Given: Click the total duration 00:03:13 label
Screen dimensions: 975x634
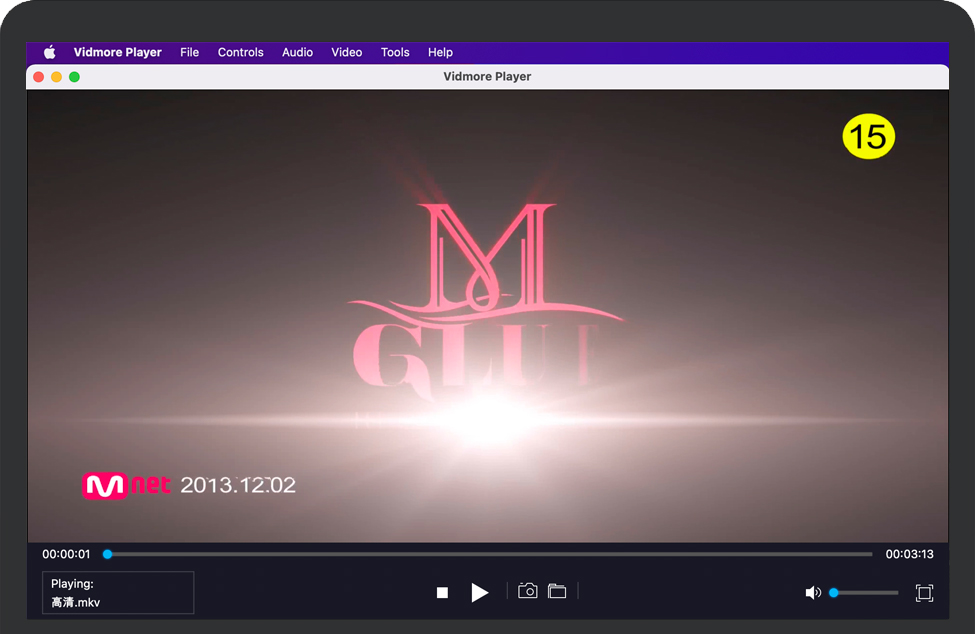Looking at the screenshot, I should tap(909, 554).
